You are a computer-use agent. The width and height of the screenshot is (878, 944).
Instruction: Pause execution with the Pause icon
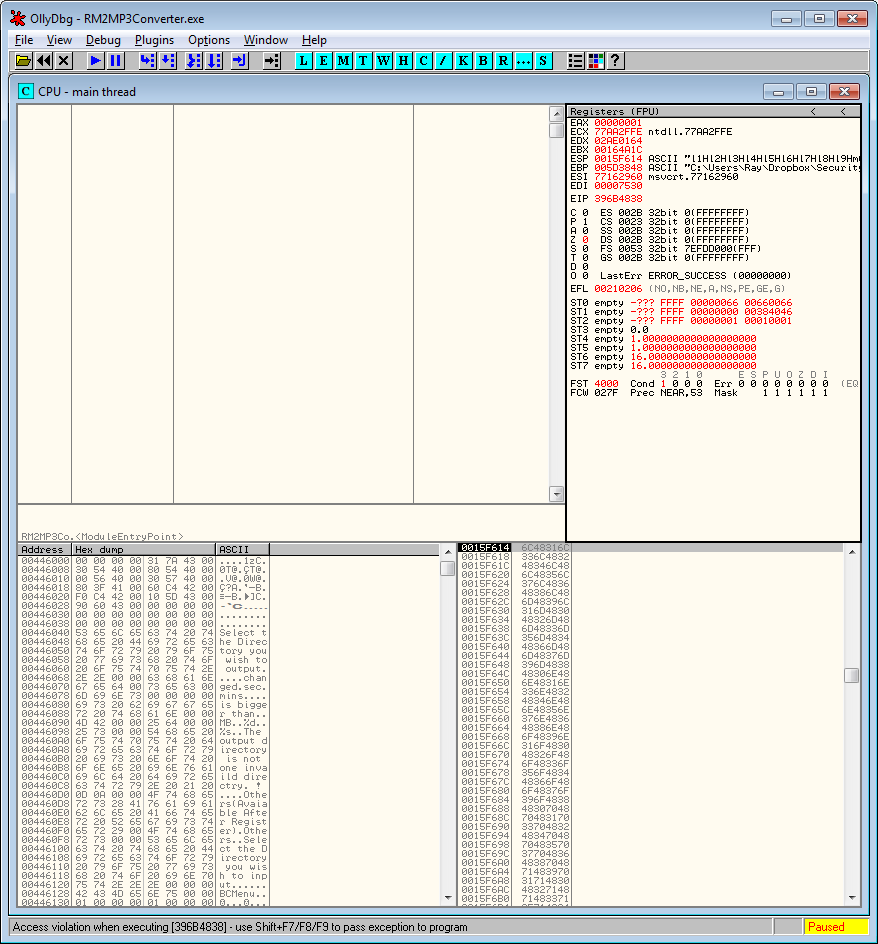[116, 61]
